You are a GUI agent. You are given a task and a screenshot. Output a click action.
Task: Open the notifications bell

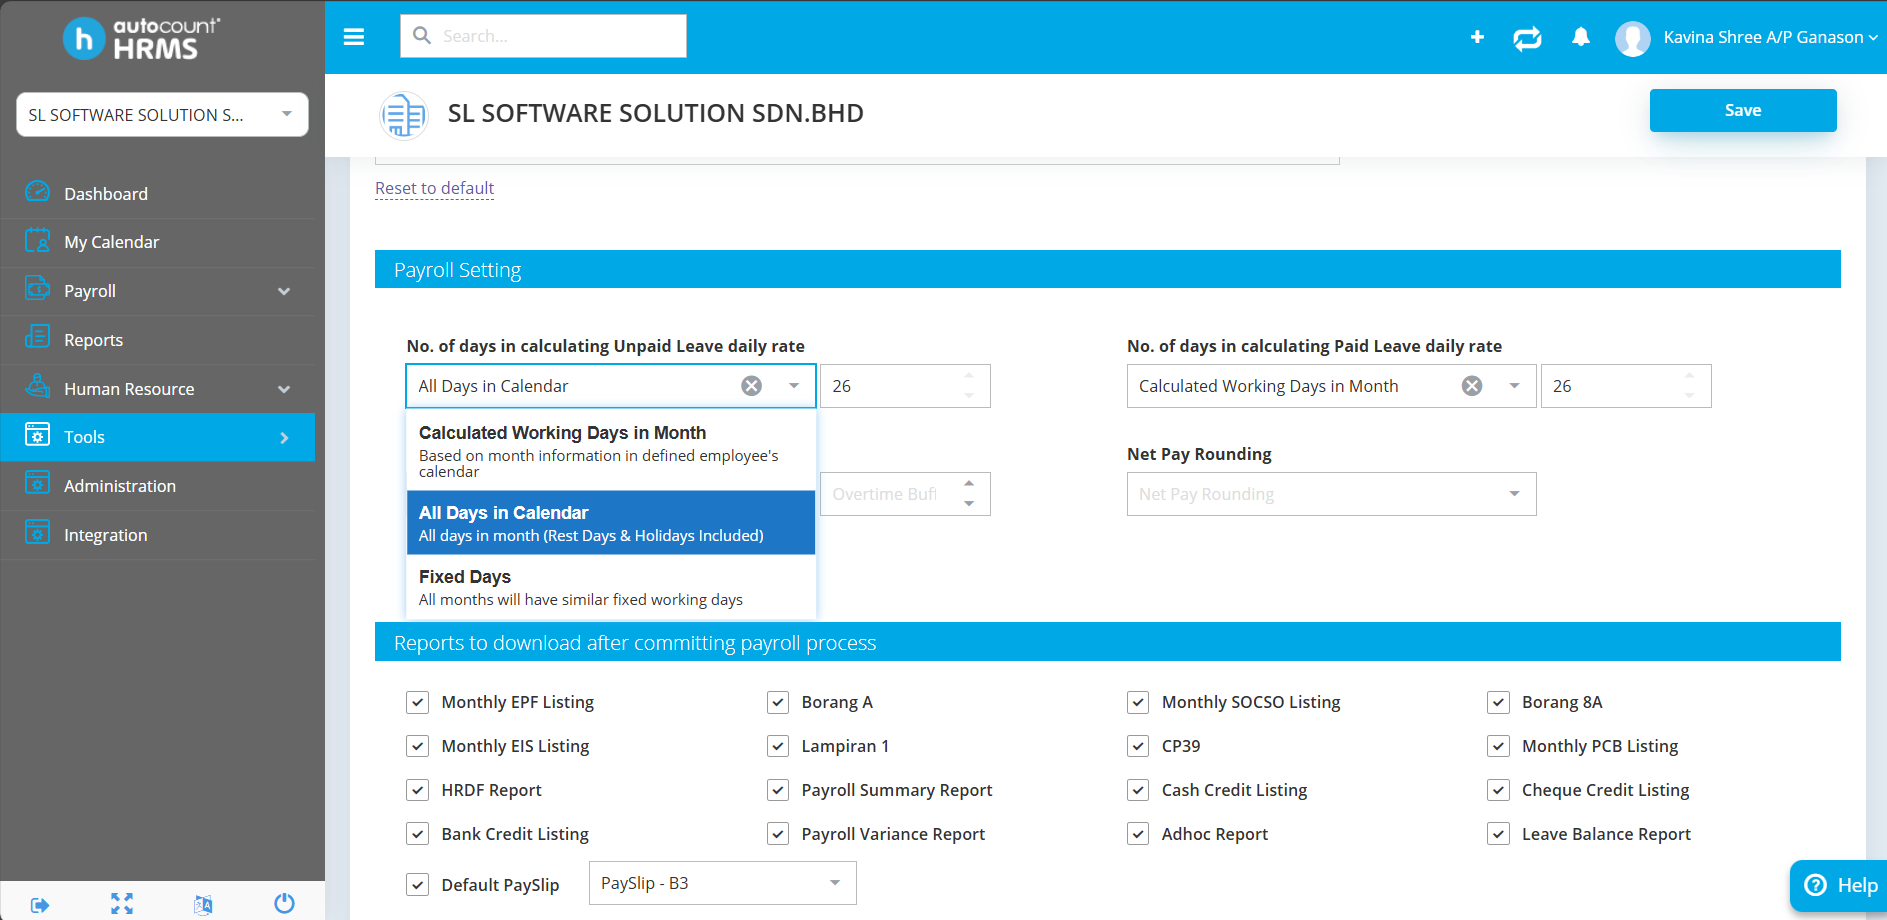click(x=1580, y=37)
